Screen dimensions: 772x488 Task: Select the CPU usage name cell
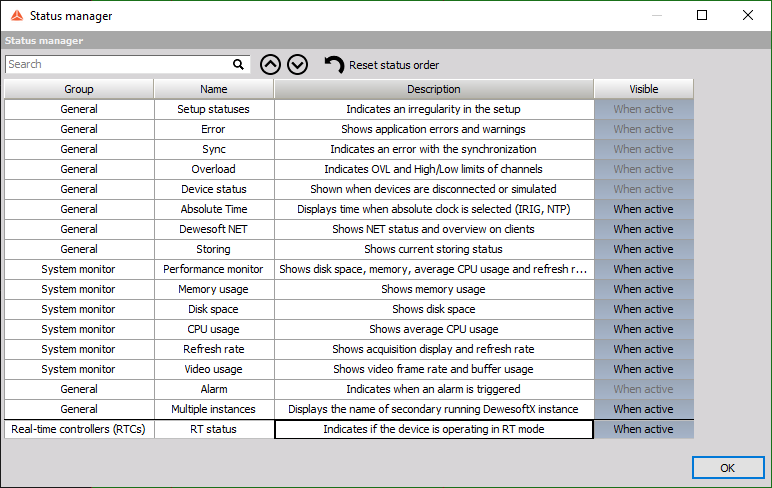click(x=214, y=329)
